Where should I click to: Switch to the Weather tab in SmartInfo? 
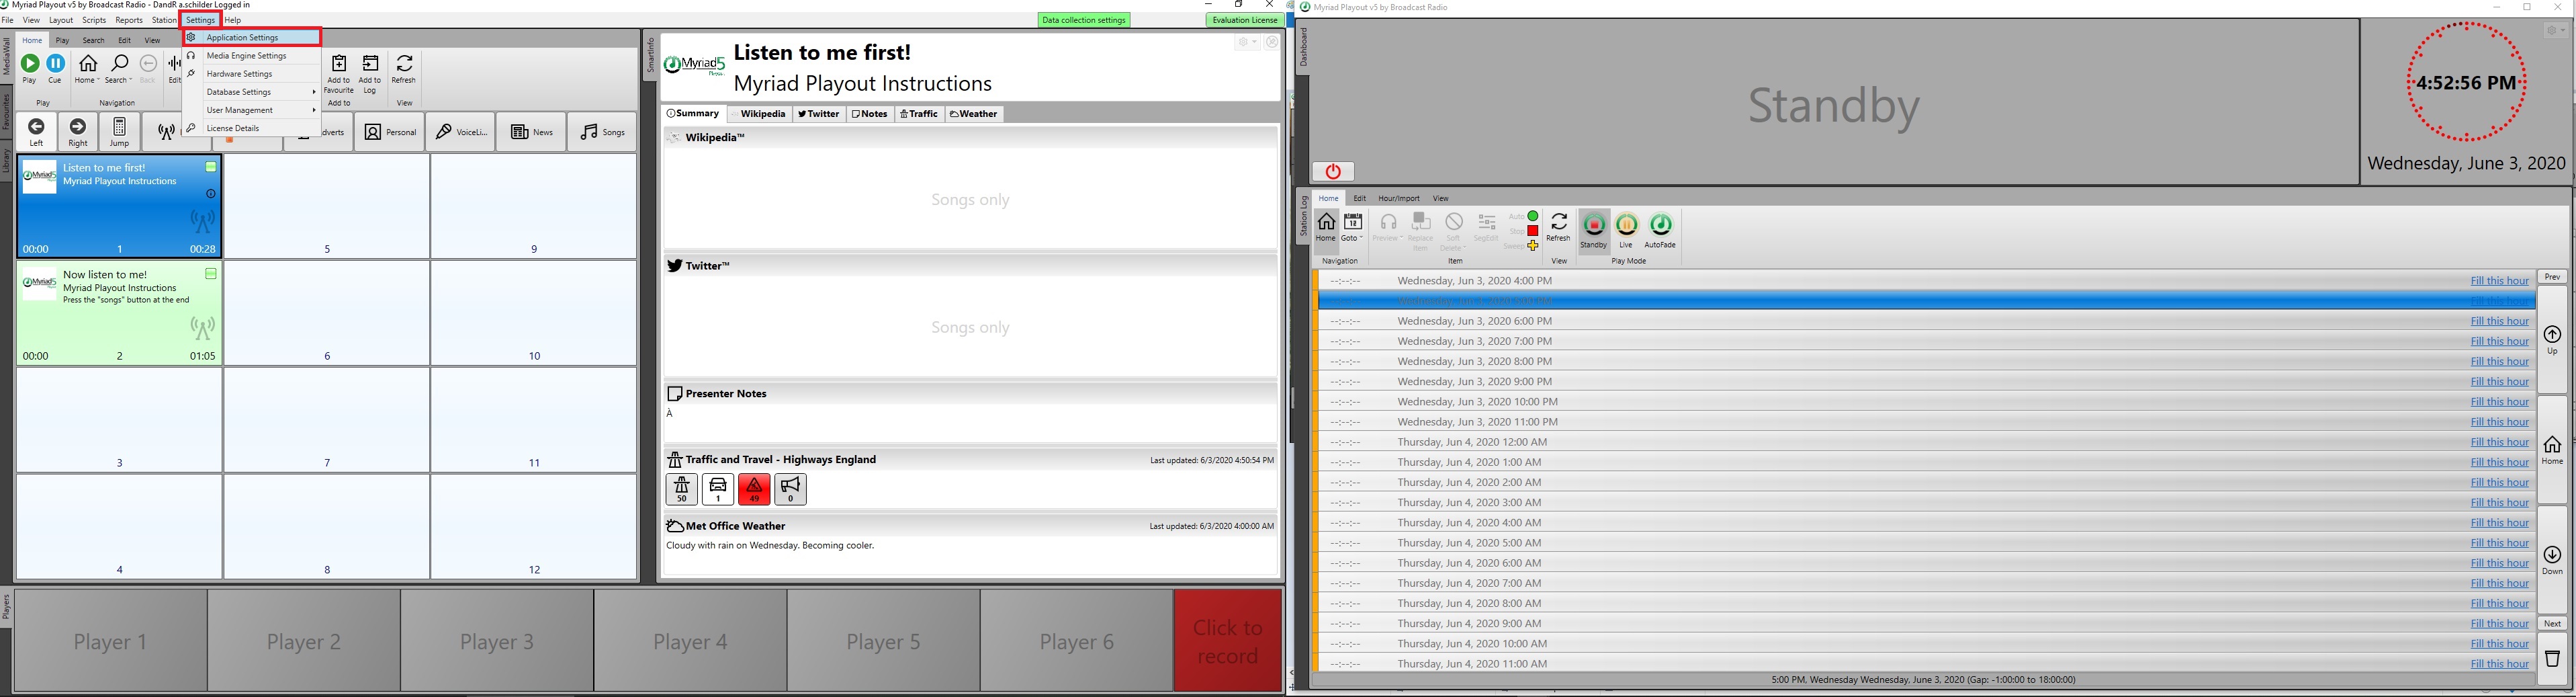click(x=974, y=114)
